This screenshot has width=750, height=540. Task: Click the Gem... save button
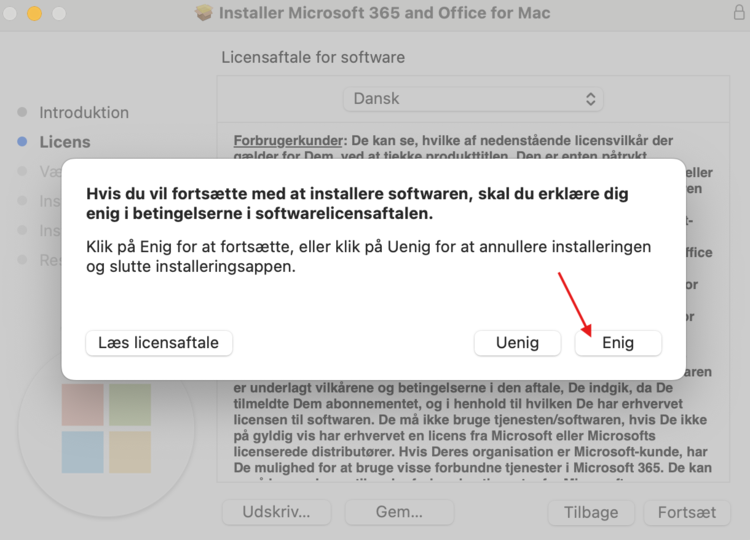[399, 512]
